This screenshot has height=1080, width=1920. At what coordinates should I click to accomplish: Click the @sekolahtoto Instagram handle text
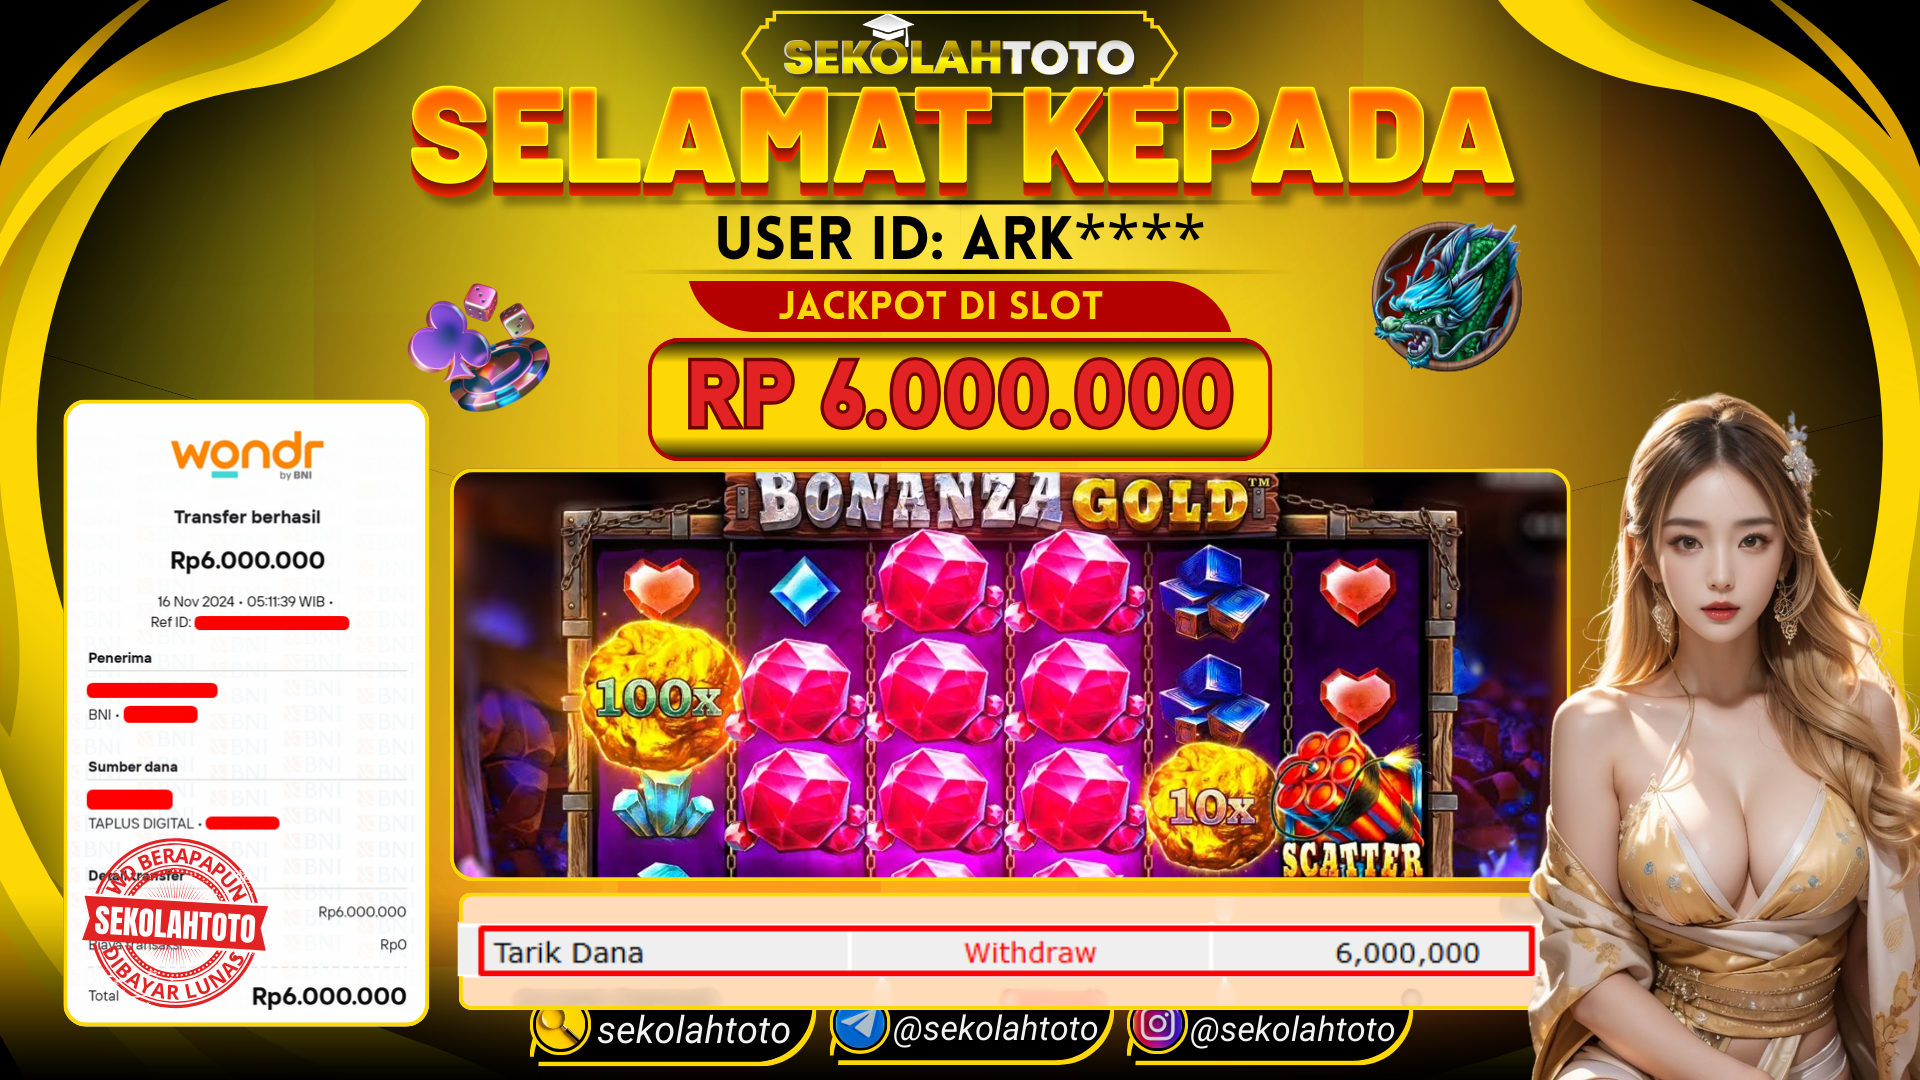1293,1029
